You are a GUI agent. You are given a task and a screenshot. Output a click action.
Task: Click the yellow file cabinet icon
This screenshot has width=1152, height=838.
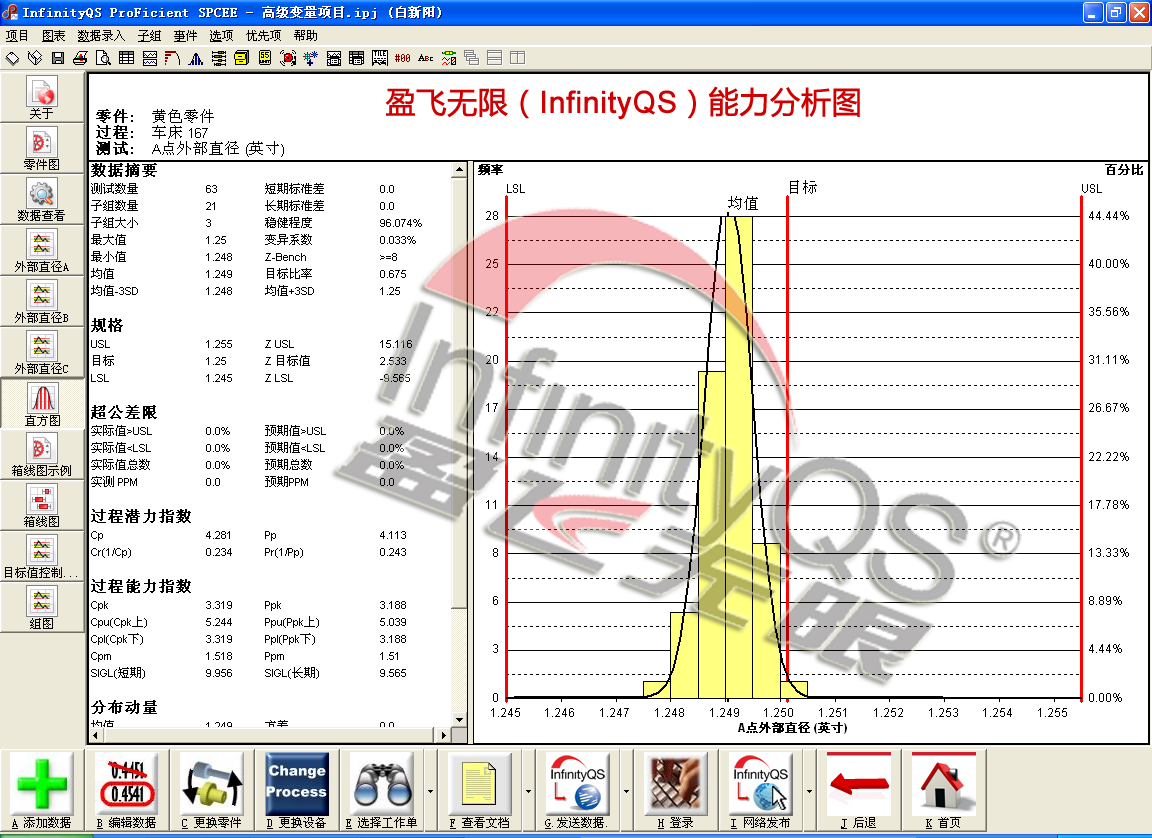click(x=242, y=58)
